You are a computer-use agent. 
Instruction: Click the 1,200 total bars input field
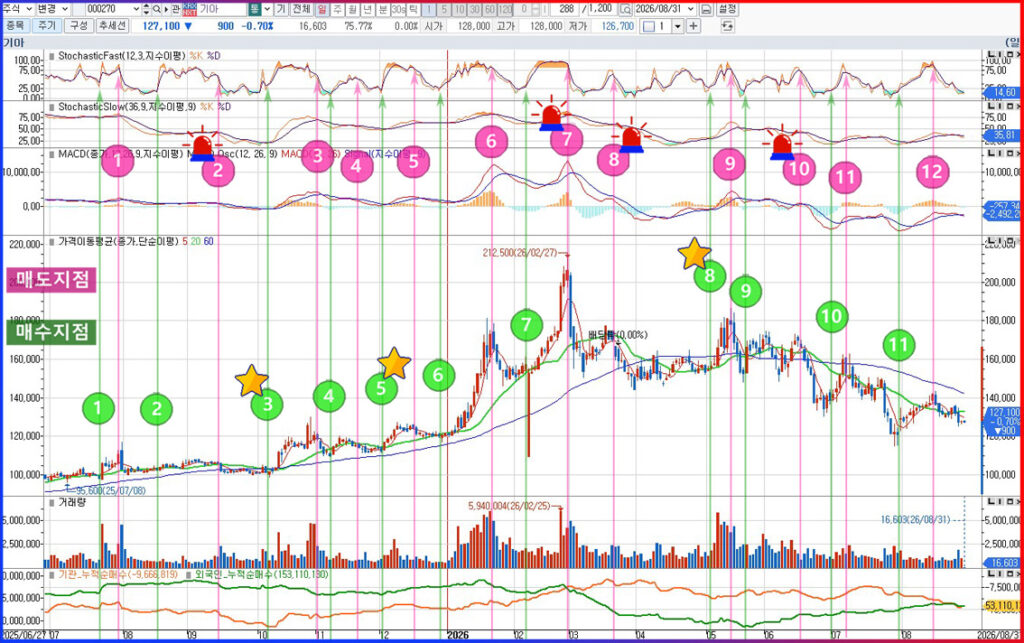coord(601,9)
